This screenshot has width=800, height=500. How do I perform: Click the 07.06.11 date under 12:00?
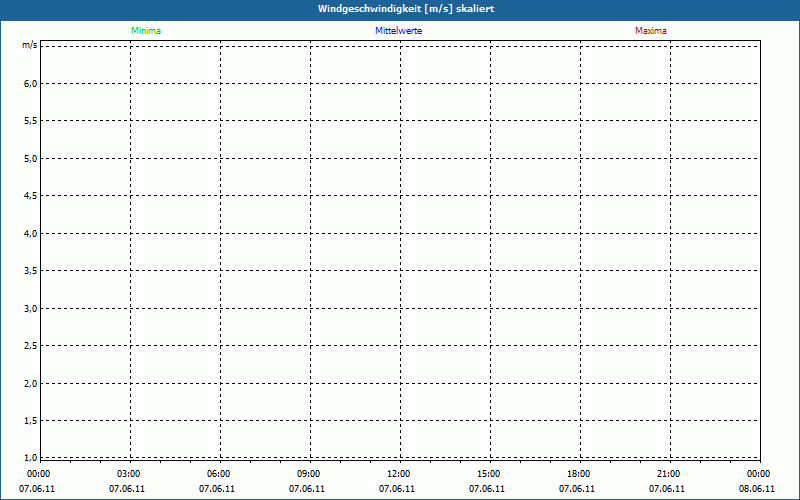pyautogui.click(x=396, y=489)
